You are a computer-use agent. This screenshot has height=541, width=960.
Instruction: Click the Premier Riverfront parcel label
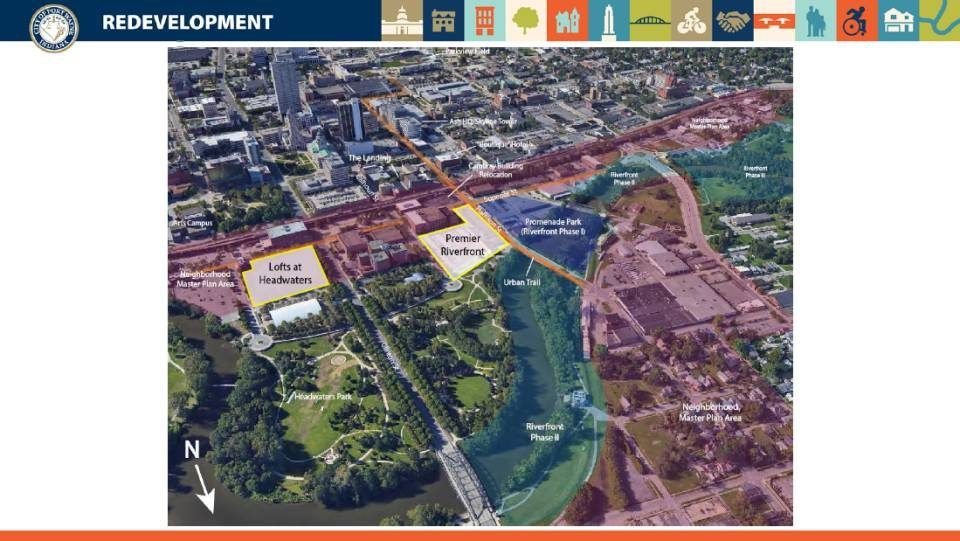pos(464,246)
